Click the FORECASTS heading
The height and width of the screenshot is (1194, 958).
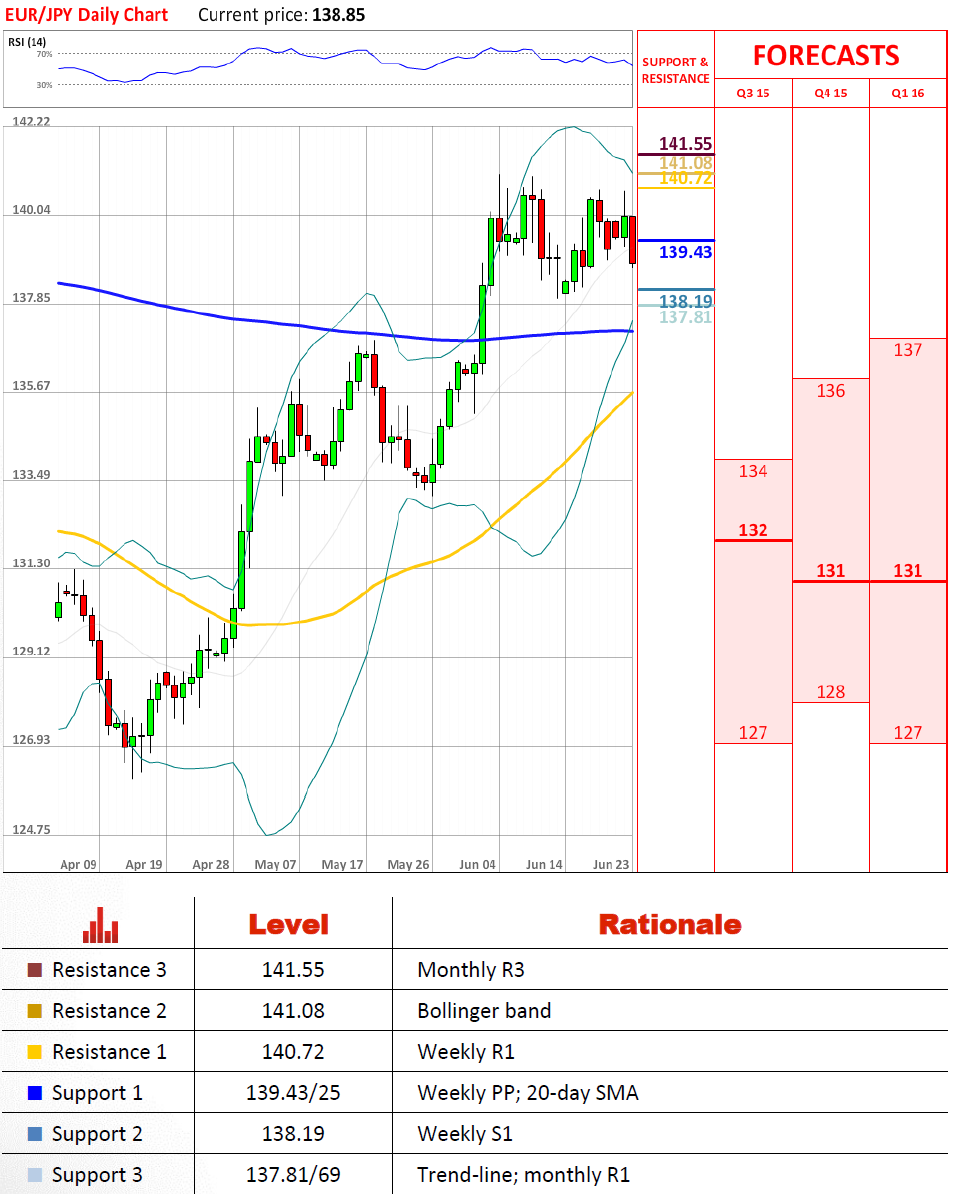coord(826,56)
